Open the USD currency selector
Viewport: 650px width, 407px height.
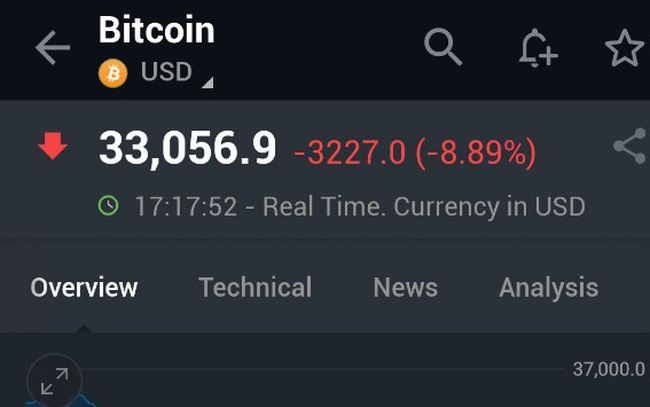(x=165, y=74)
